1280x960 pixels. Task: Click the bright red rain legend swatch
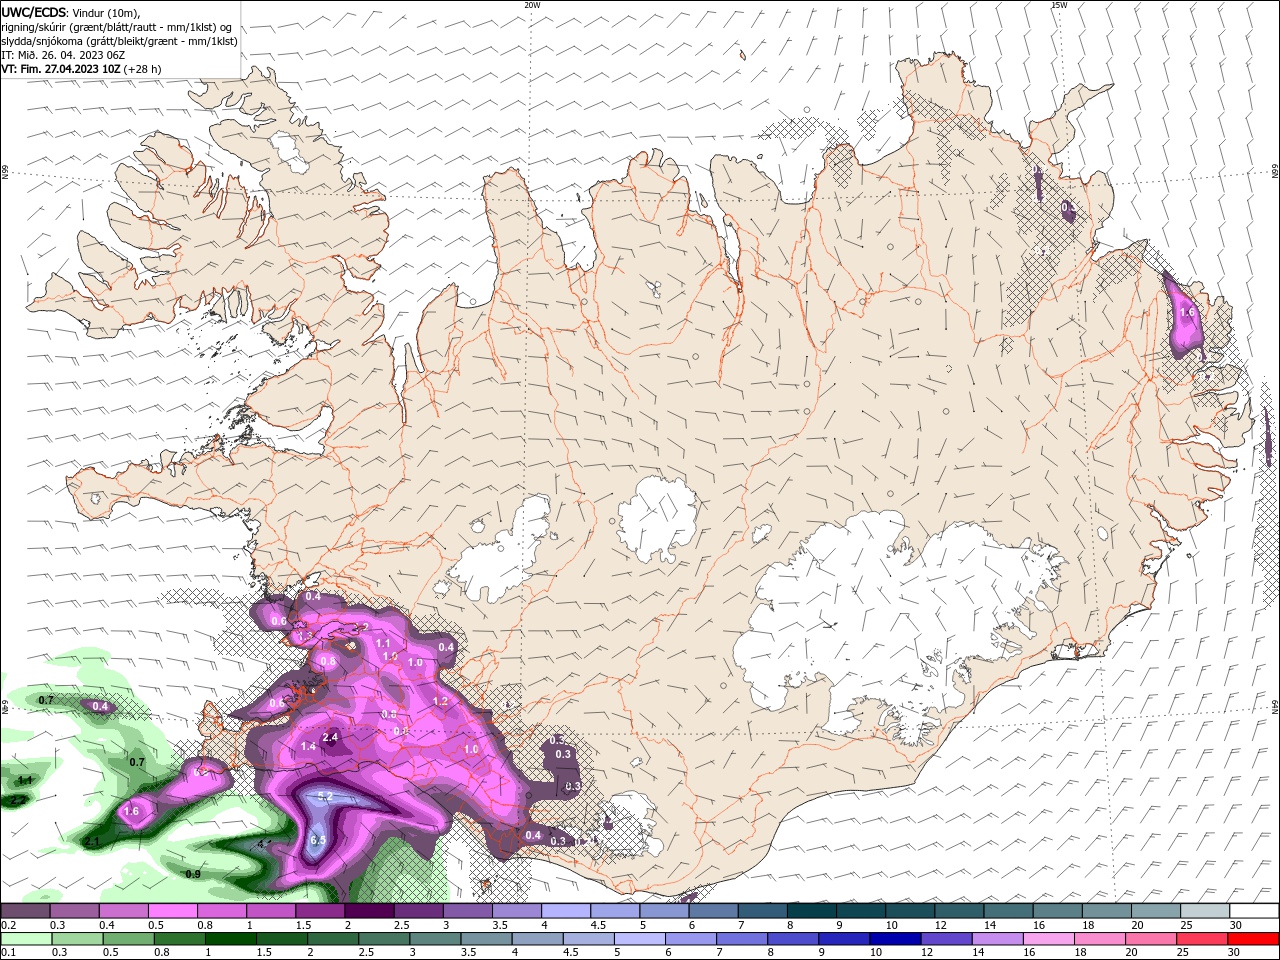coord(1253,939)
